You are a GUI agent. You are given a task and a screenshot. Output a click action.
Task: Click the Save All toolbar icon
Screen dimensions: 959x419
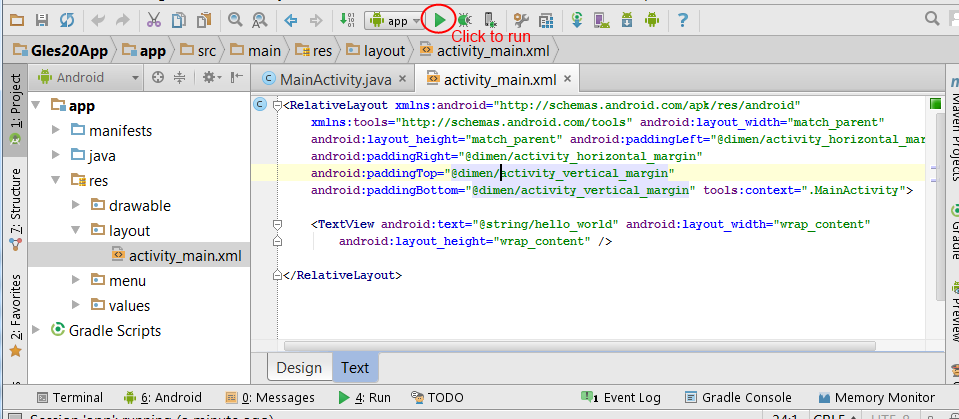(42, 19)
